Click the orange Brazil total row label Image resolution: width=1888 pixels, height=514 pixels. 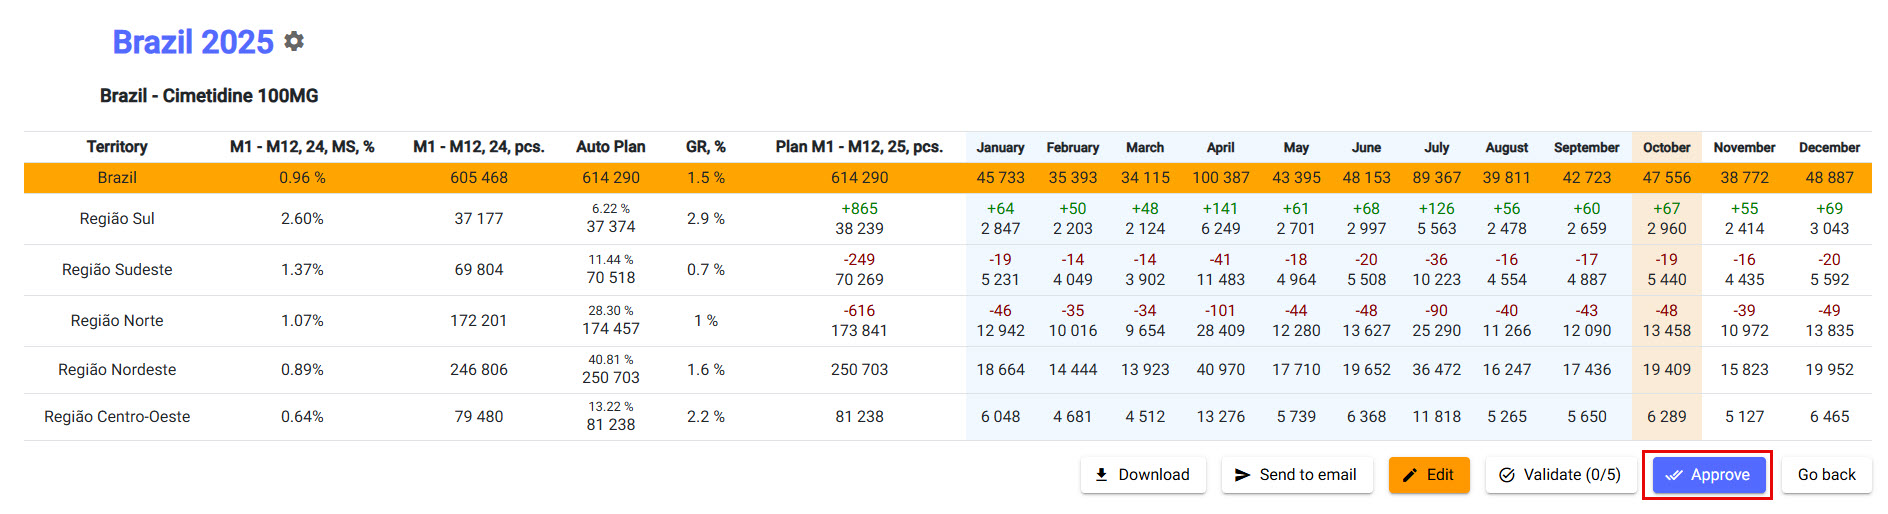[x=117, y=178]
